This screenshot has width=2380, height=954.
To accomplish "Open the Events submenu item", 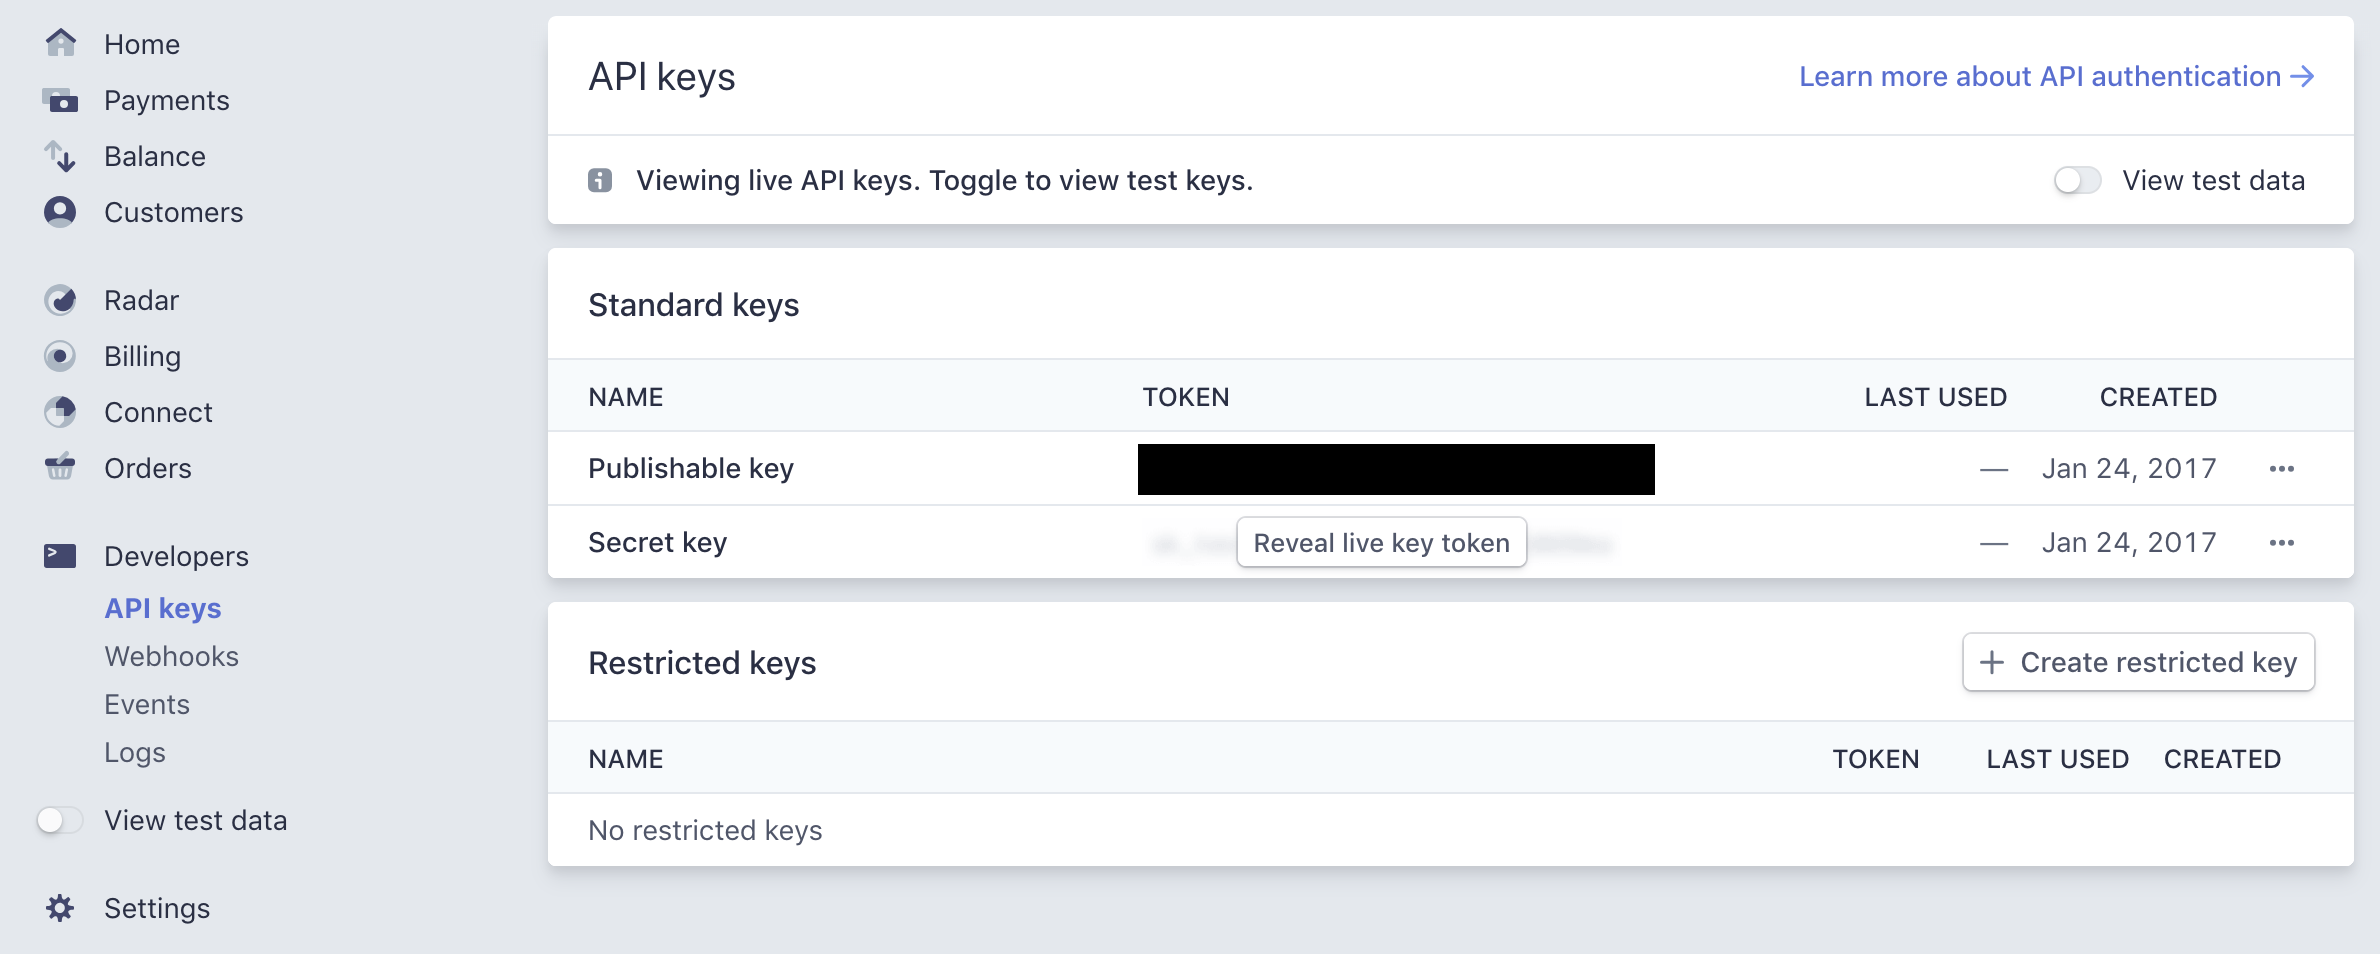I will pos(147,705).
